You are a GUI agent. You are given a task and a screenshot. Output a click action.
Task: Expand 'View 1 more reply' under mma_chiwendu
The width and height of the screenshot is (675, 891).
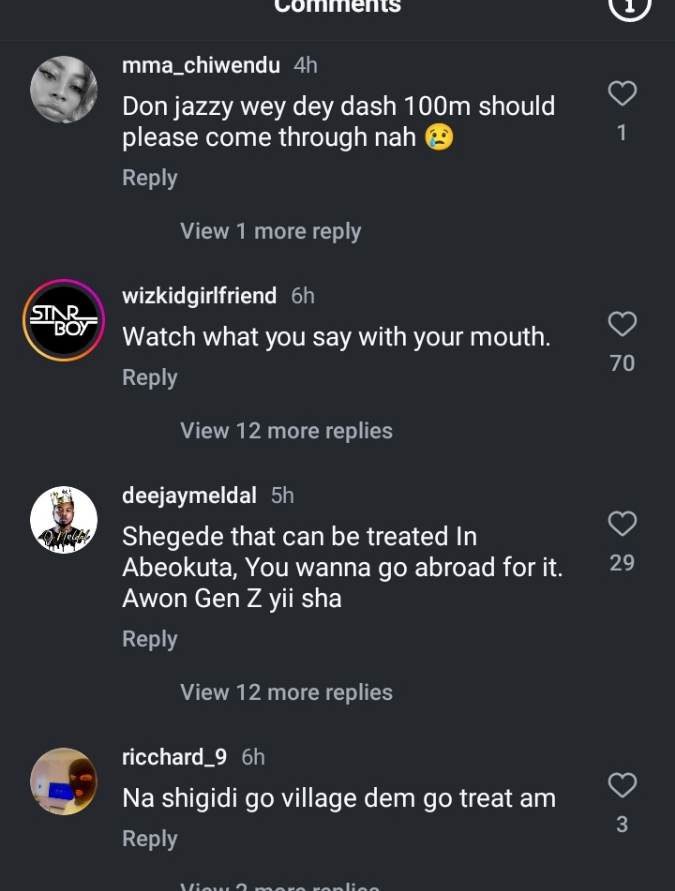tap(270, 231)
